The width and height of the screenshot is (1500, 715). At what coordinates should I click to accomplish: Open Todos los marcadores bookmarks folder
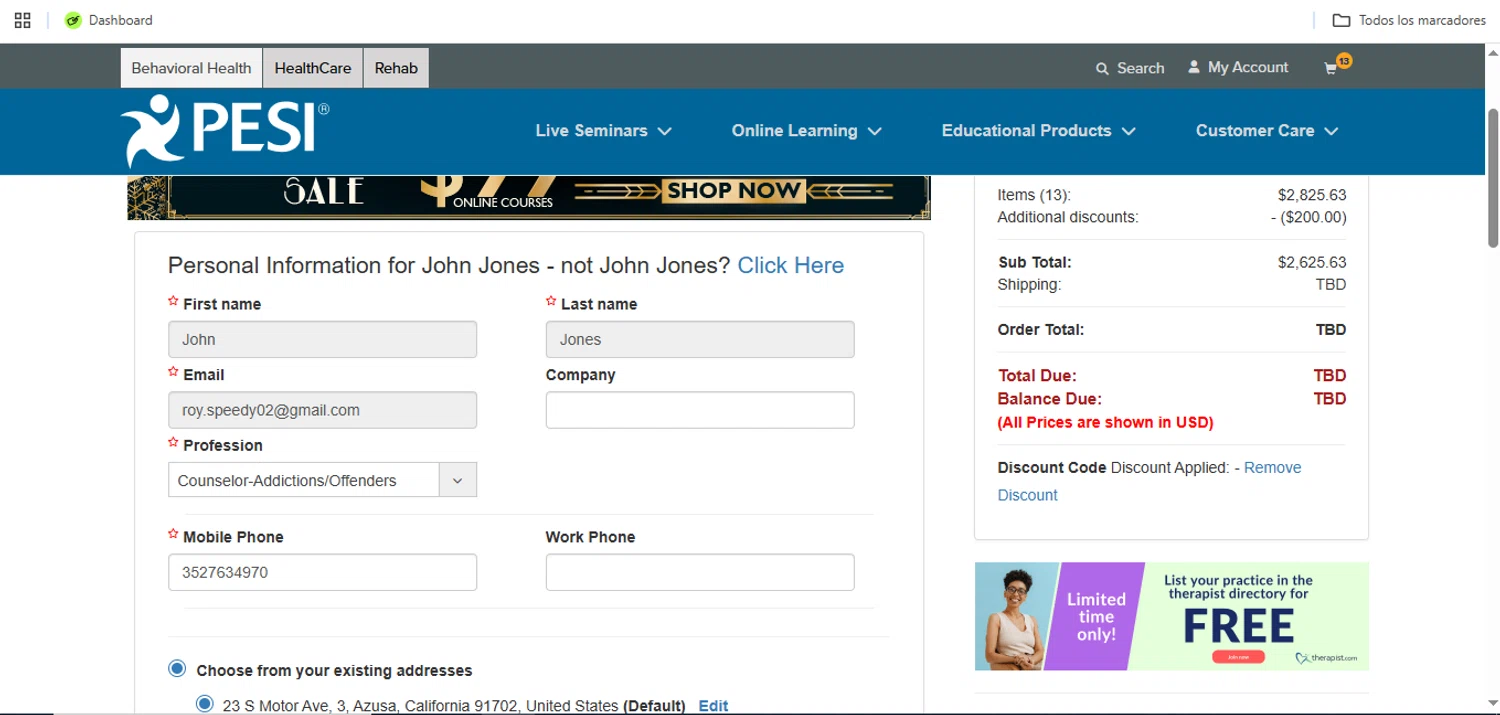[x=1409, y=20]
